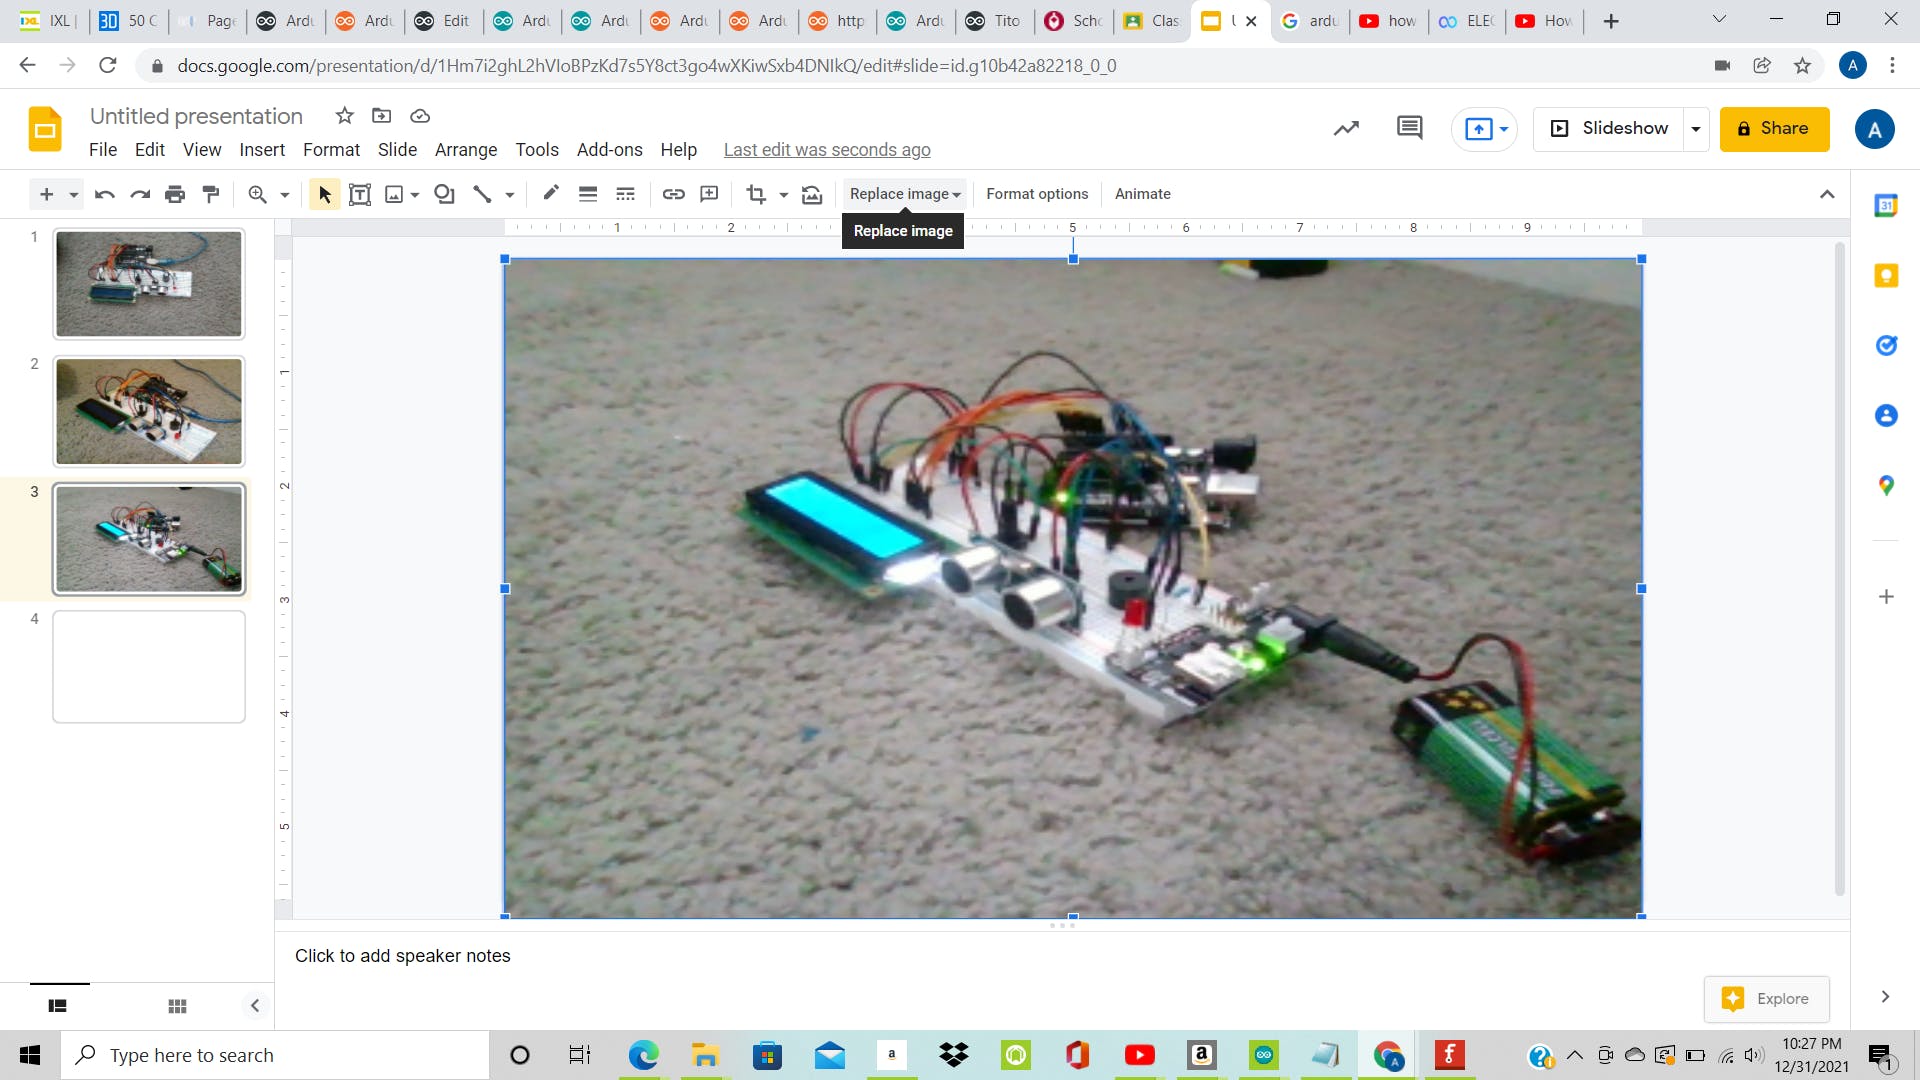Viewport: 1920px width, 1080px height.
Task: Click the Reset image icon
Action: coord(812,194)
